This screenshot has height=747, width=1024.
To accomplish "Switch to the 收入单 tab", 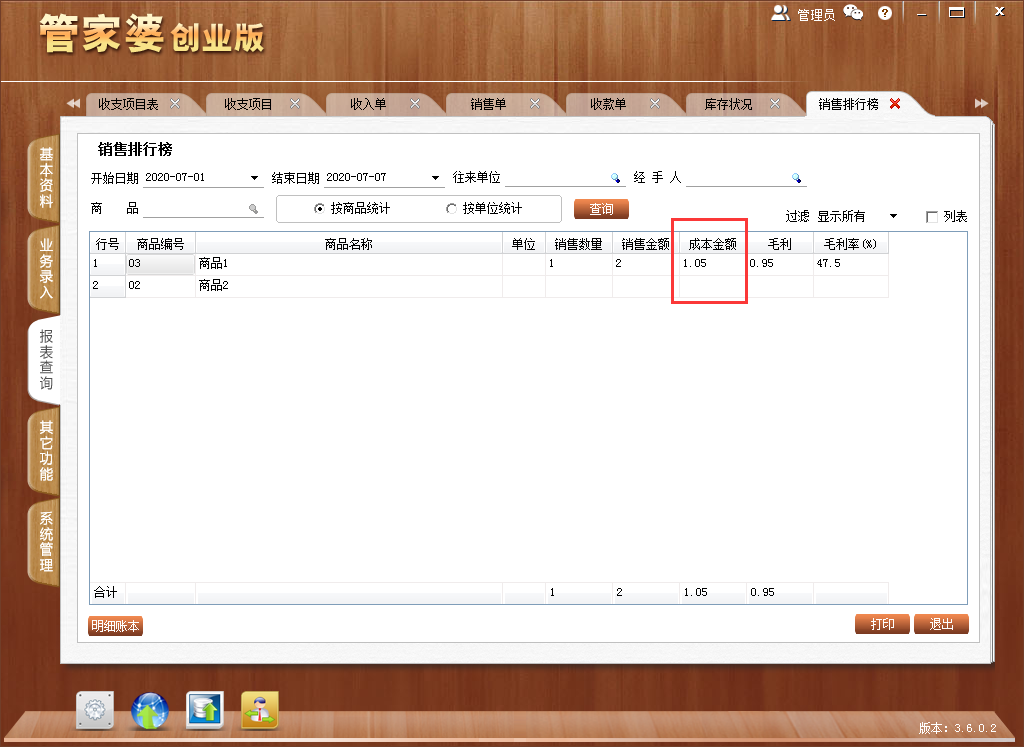I will 368,104.
